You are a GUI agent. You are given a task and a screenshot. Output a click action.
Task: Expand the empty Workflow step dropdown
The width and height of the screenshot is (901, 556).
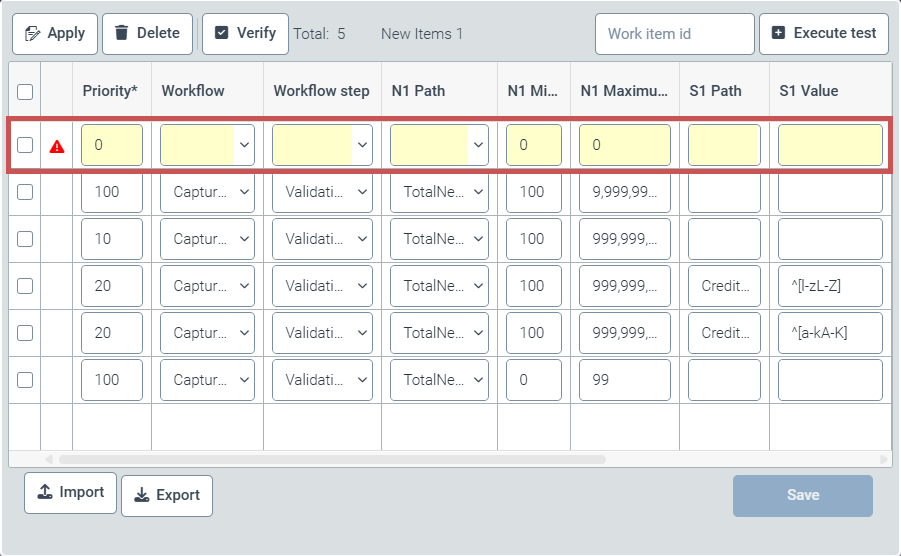(x=322, y=145)
